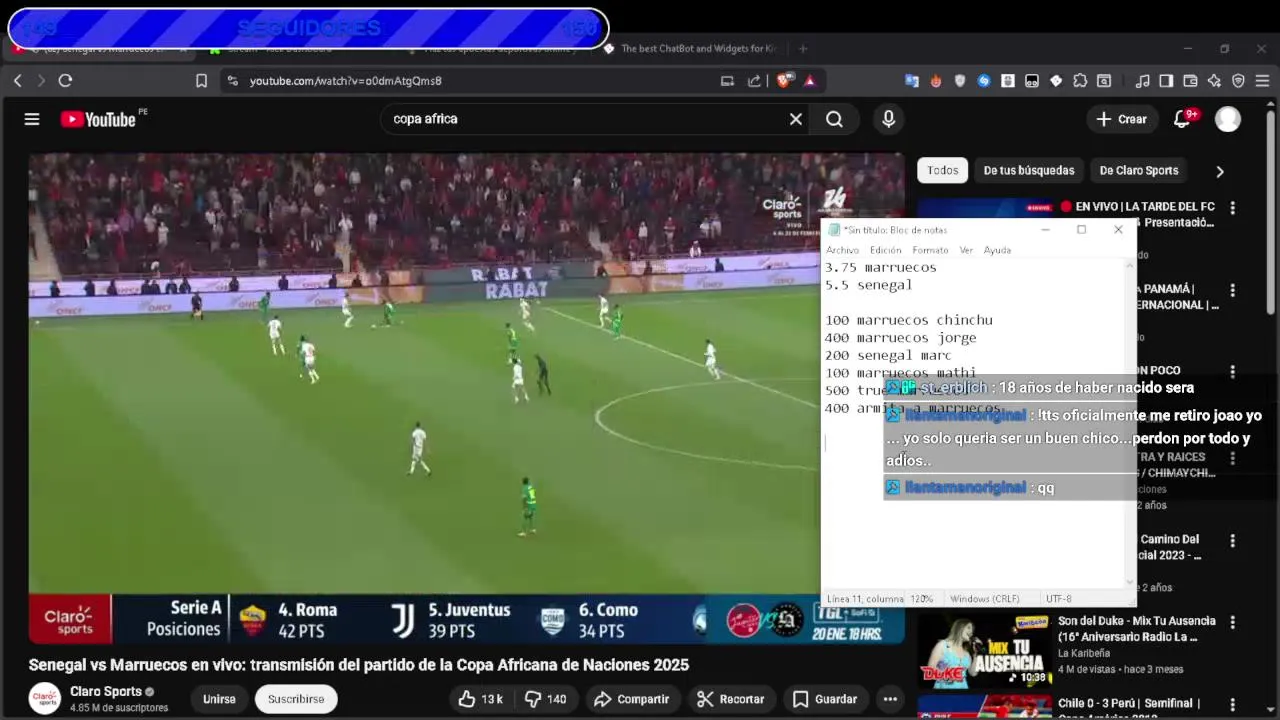1280x720 pixels.
Task: Open options menu for the PANAMÁ video
Action: click(1232, 290)
